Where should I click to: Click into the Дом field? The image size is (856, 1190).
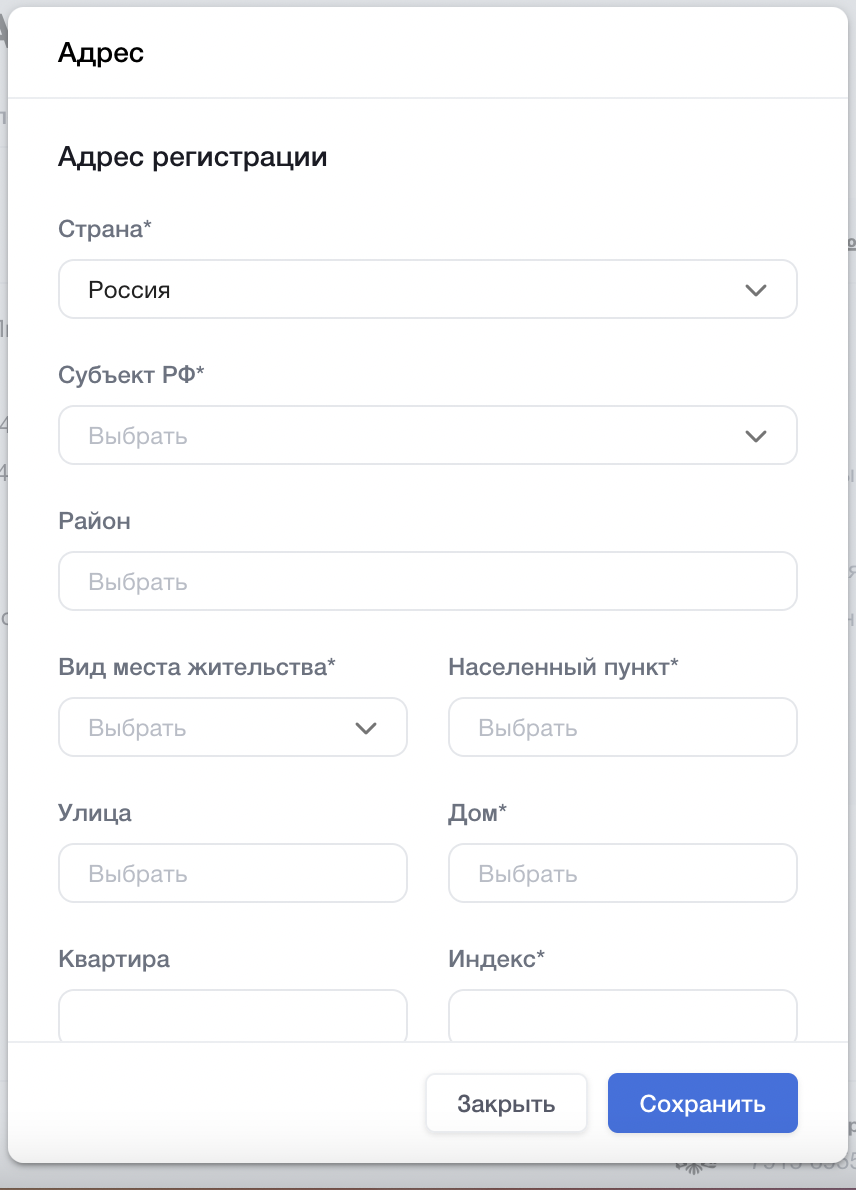pos(622,873)
